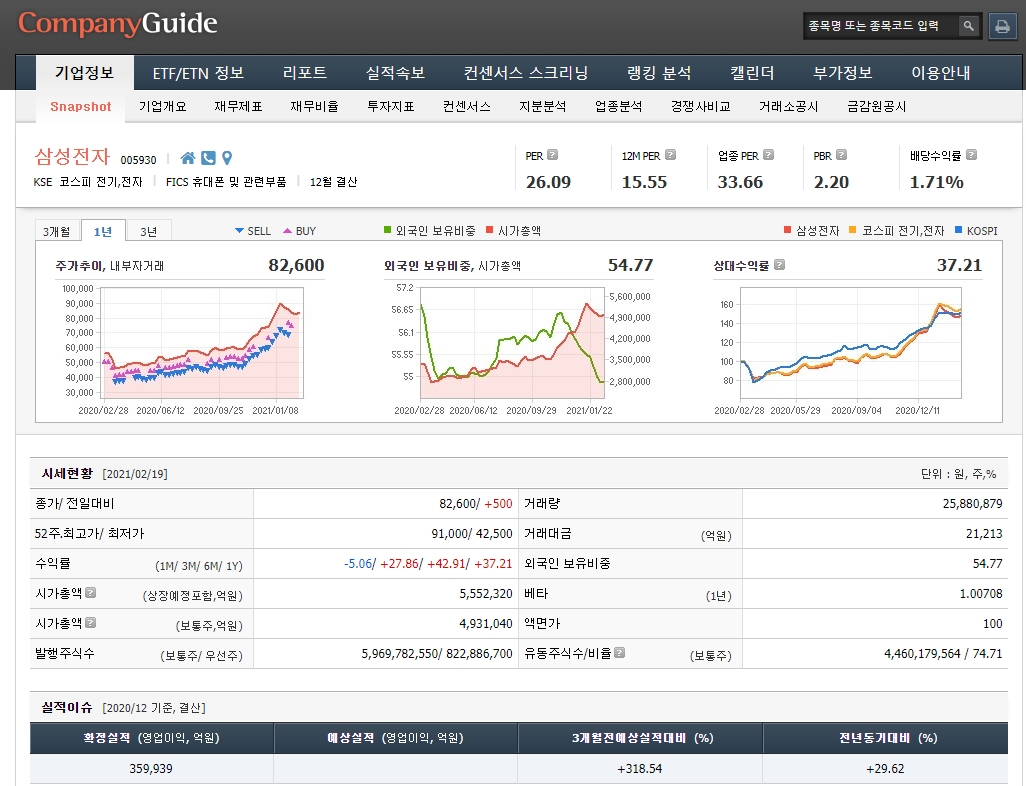Click the print page icon
Image resolution: width=1026 pixels, height=786 pixels.
[x=1002, y=26]
